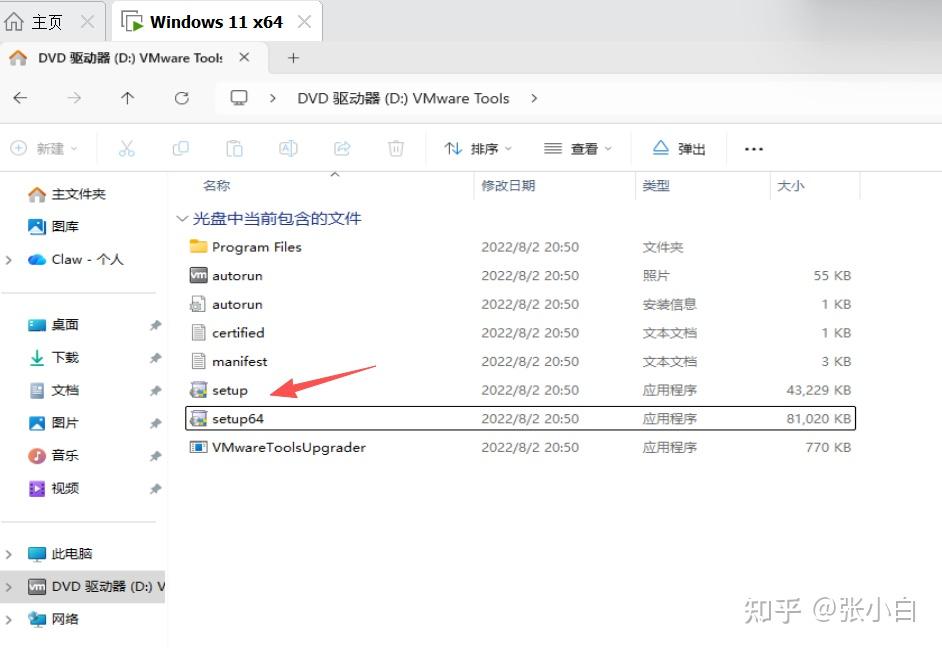
Task: Sort by the 名称 column header
Action: (217, 186)
